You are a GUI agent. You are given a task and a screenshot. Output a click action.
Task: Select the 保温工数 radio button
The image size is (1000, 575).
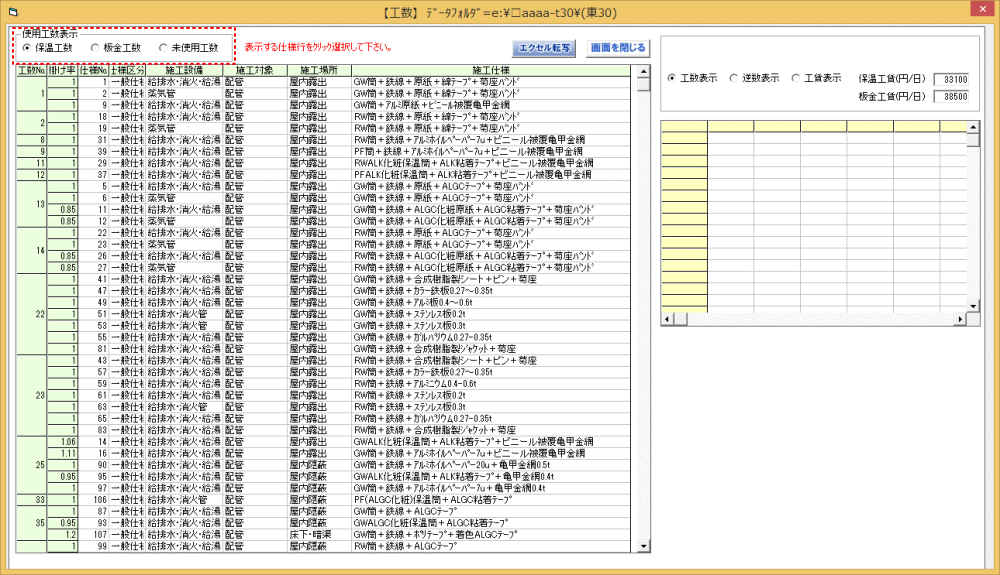pyautogui.click(x=27, y=47)
